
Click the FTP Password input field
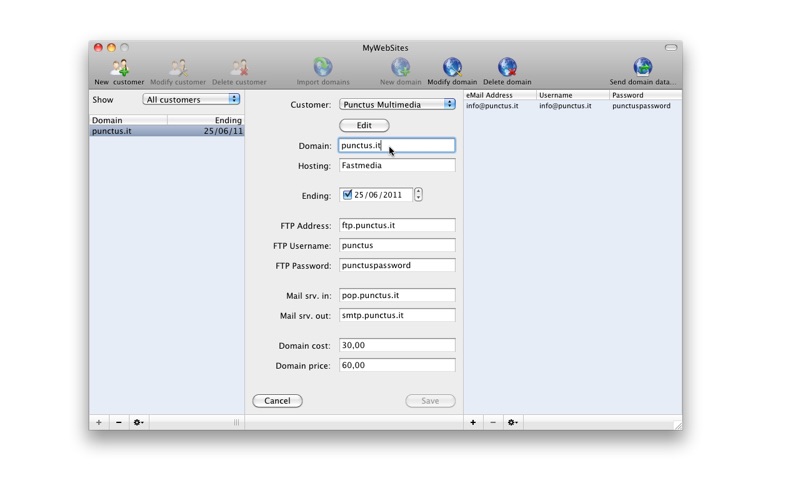pos(397,265)
